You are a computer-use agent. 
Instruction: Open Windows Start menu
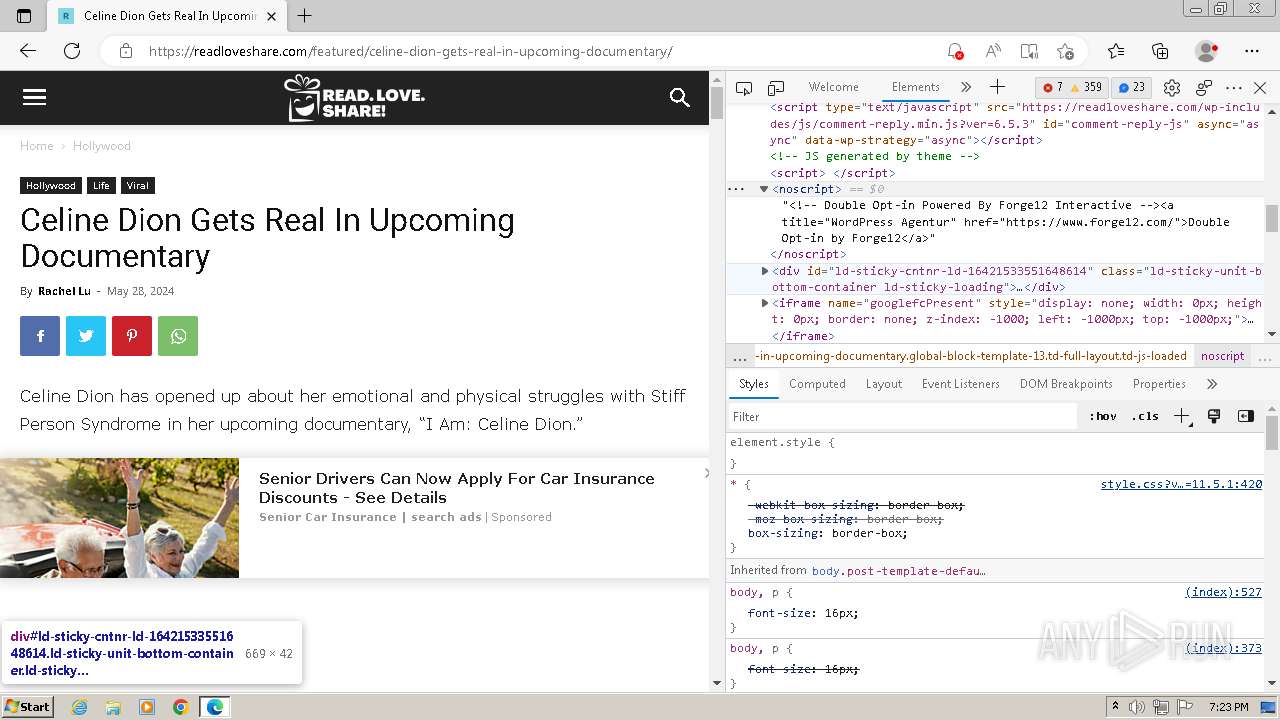click(27, 706)
